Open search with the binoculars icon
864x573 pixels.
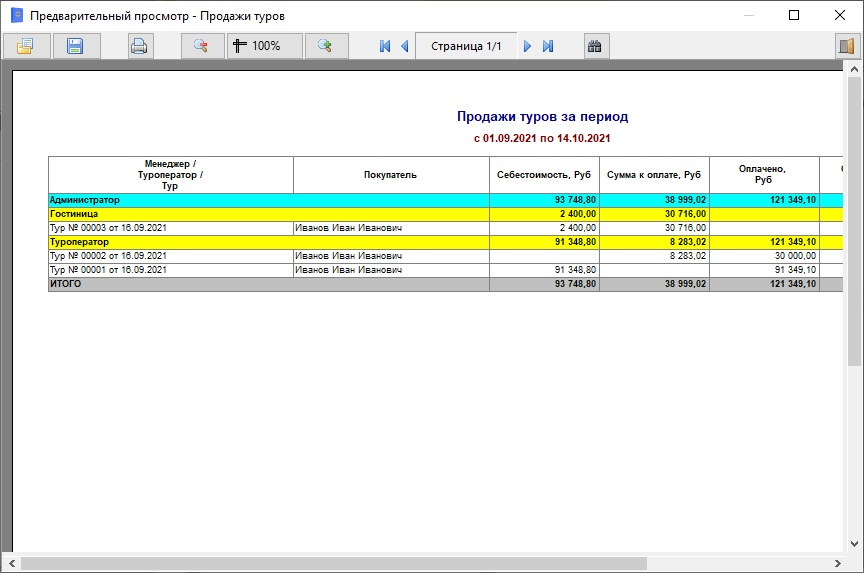click(596, 46)
